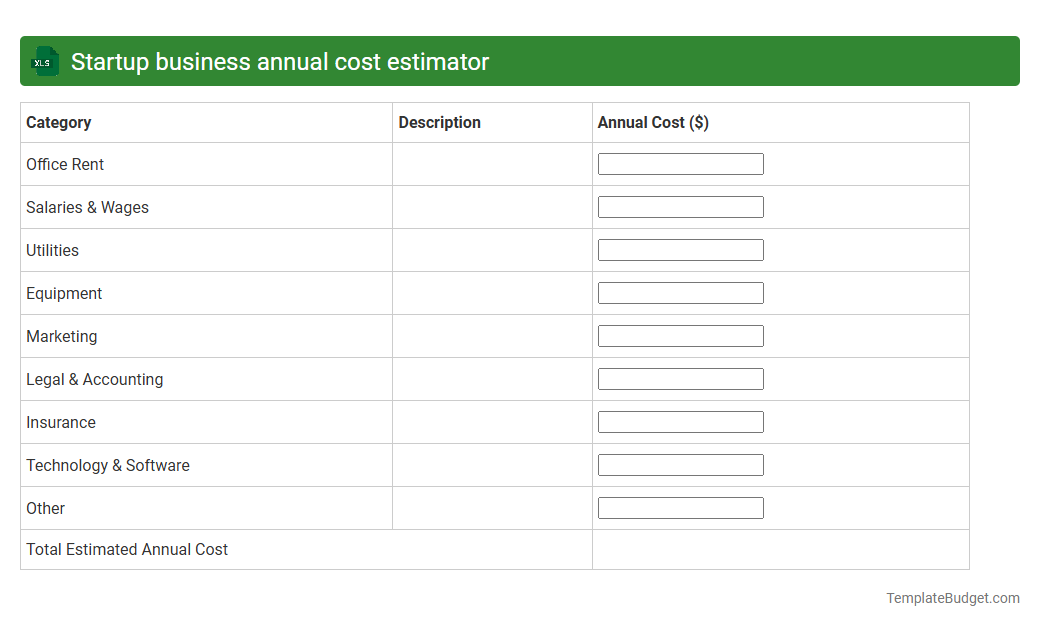Image resolution: width=1040 pixels, height=627 pixels.
Task: Click the Marketing cost input box
Action: coord(680,335)
